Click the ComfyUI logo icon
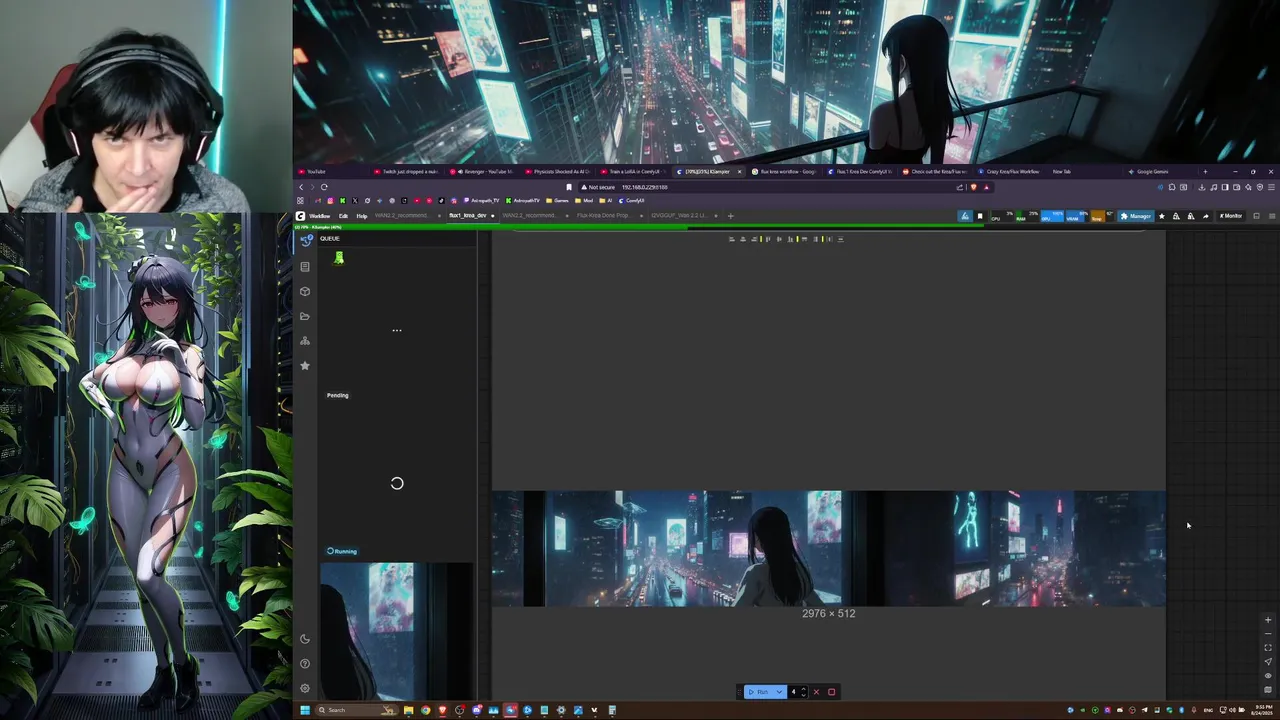This screenshot has height=720, width=1280. (300, 216)
